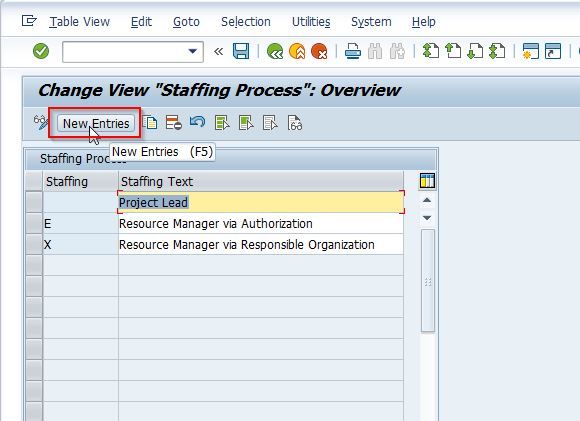Image resolution: width=580 pixels, height=421 pixels.
Task: Click the Staffing cell containing E
Action: 80,223
